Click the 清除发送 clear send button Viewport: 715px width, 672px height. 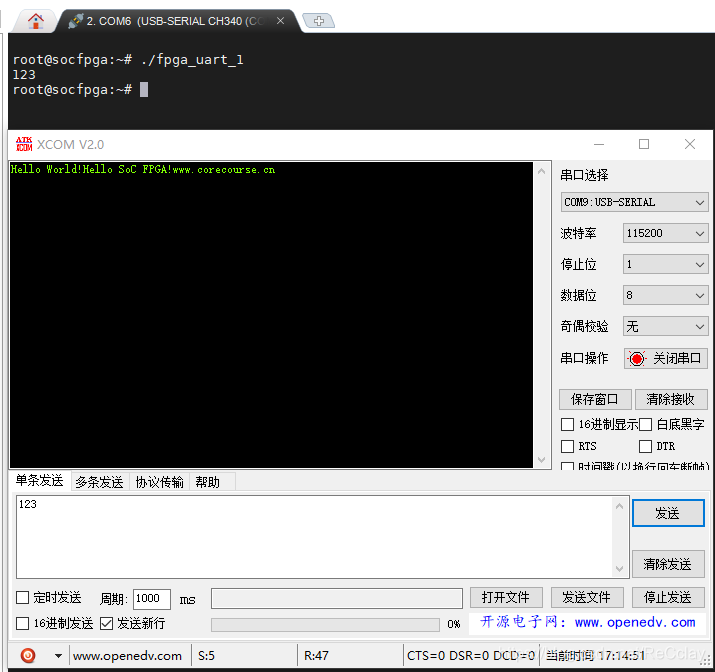pos(668,564)
